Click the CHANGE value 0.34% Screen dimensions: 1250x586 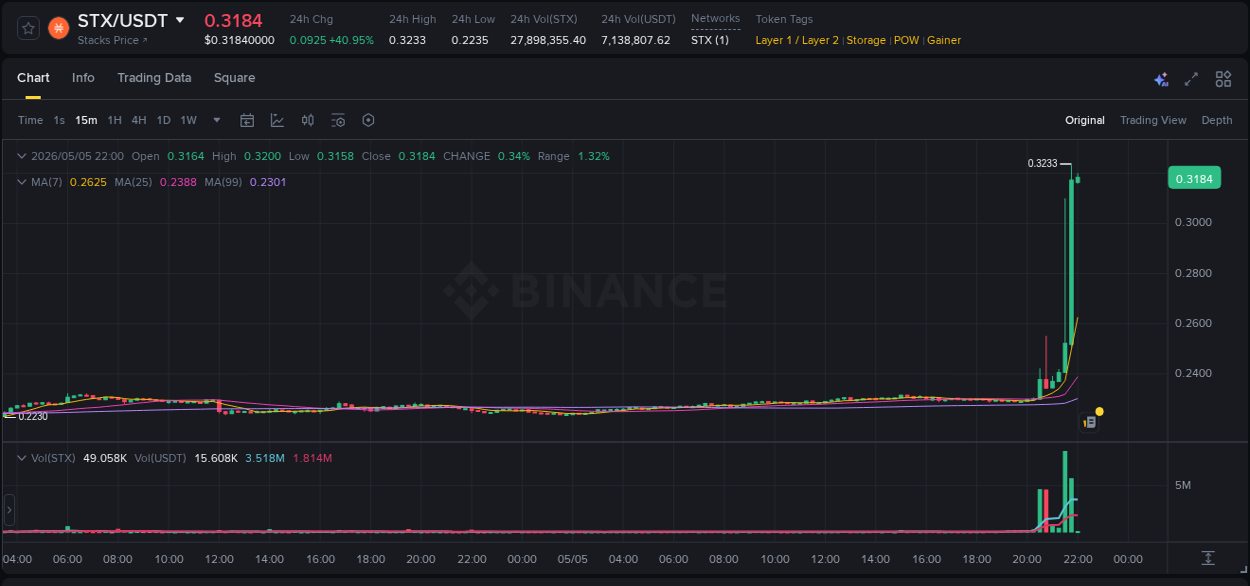click(513, 156)
